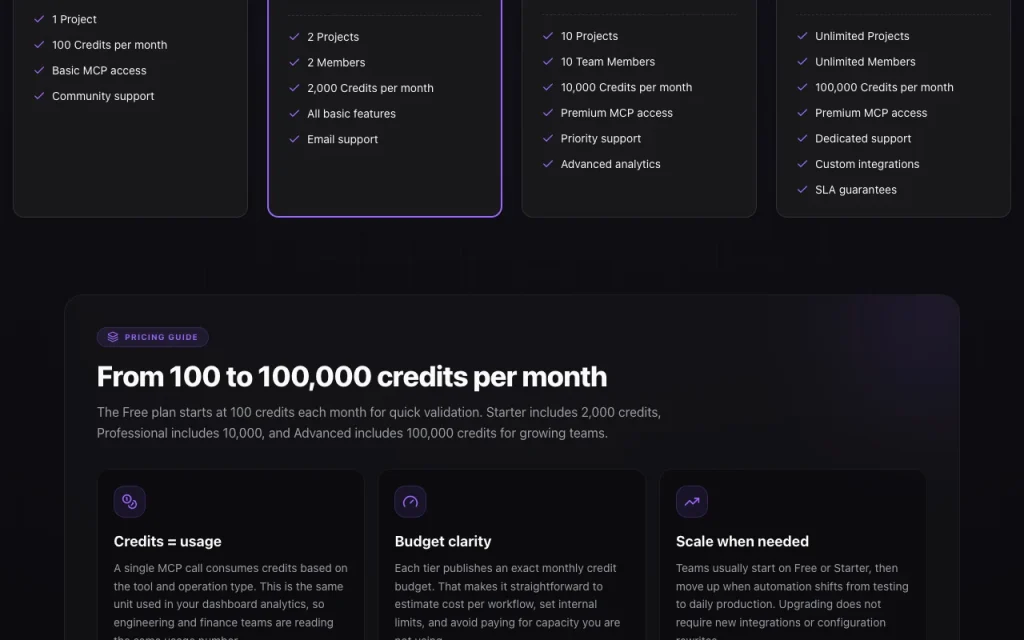This screenshot has height=640, width=1024.
Task: Click the checkmark next to SLA guarantees
Action: [802, 189]
